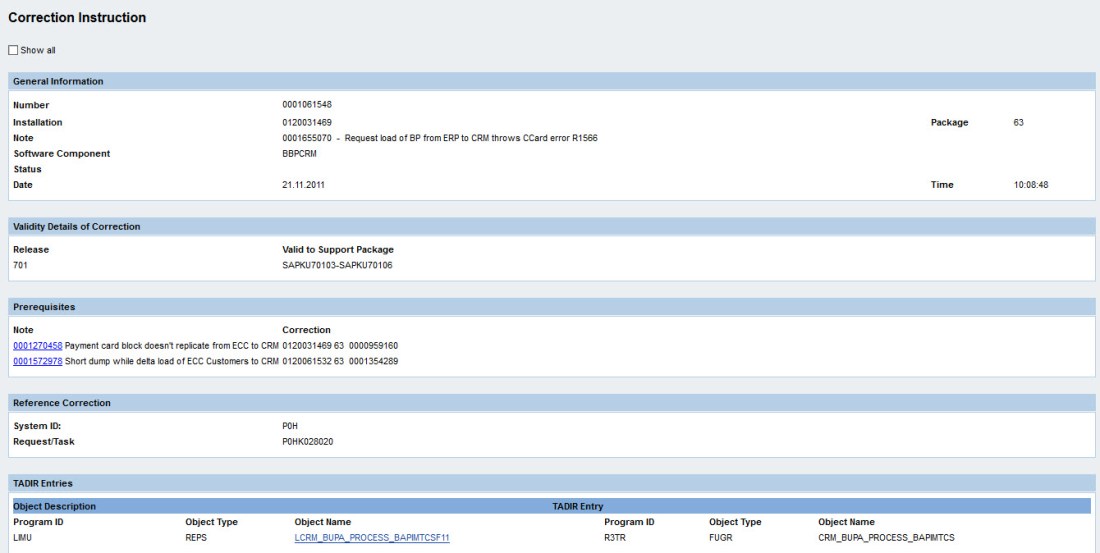This screenshot has width=1100, height=553.
Task: Click the note text starting with 0001655070
Action: (x=439, y=138)
